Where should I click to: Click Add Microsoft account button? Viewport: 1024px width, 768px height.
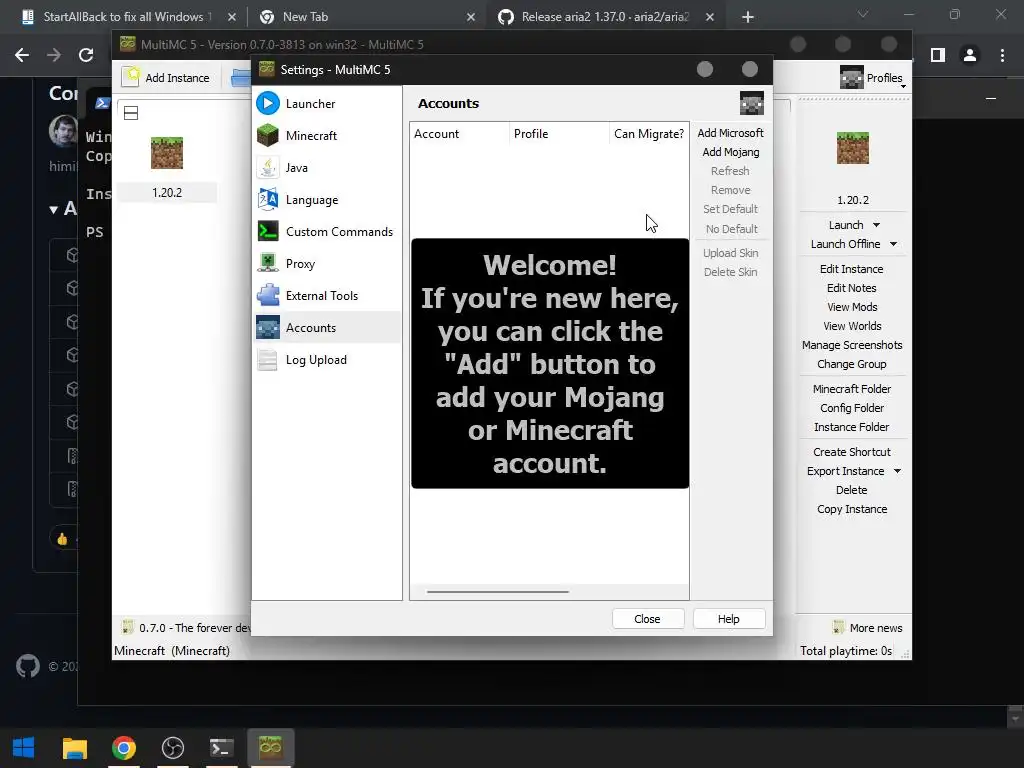click(730, 133)
